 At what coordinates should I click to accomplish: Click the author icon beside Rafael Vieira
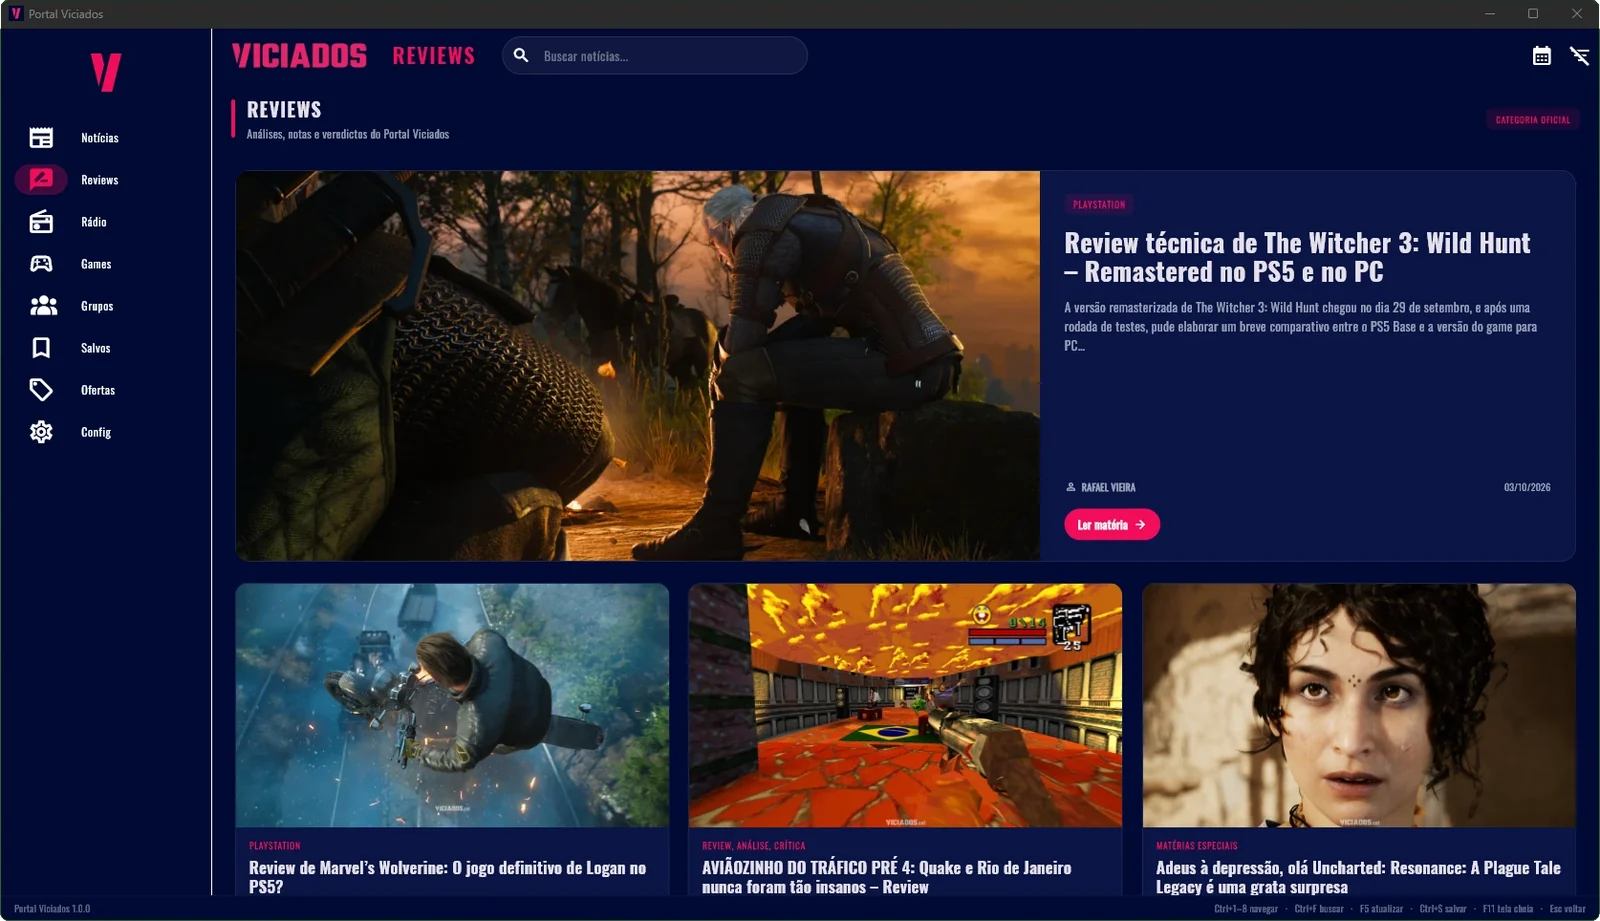click(1071, 487)
